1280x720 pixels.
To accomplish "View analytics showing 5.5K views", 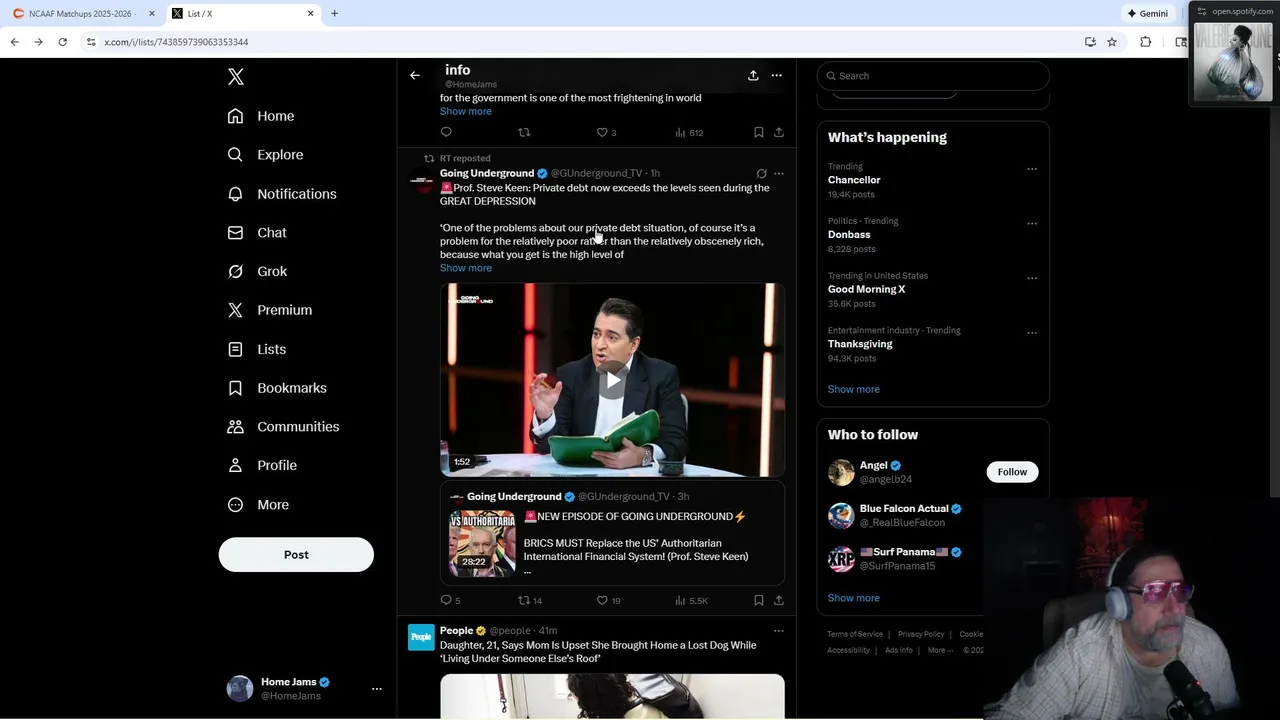I will [x=691, y=600].
